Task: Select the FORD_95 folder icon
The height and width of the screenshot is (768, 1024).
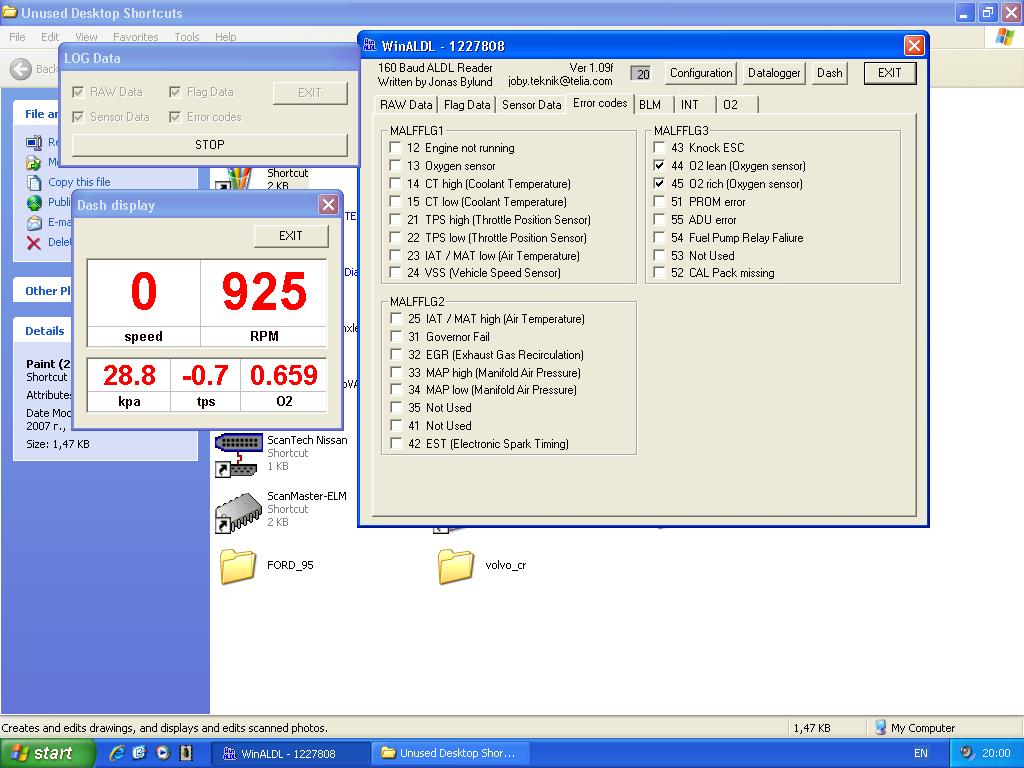Action: [x=238, y=566]
